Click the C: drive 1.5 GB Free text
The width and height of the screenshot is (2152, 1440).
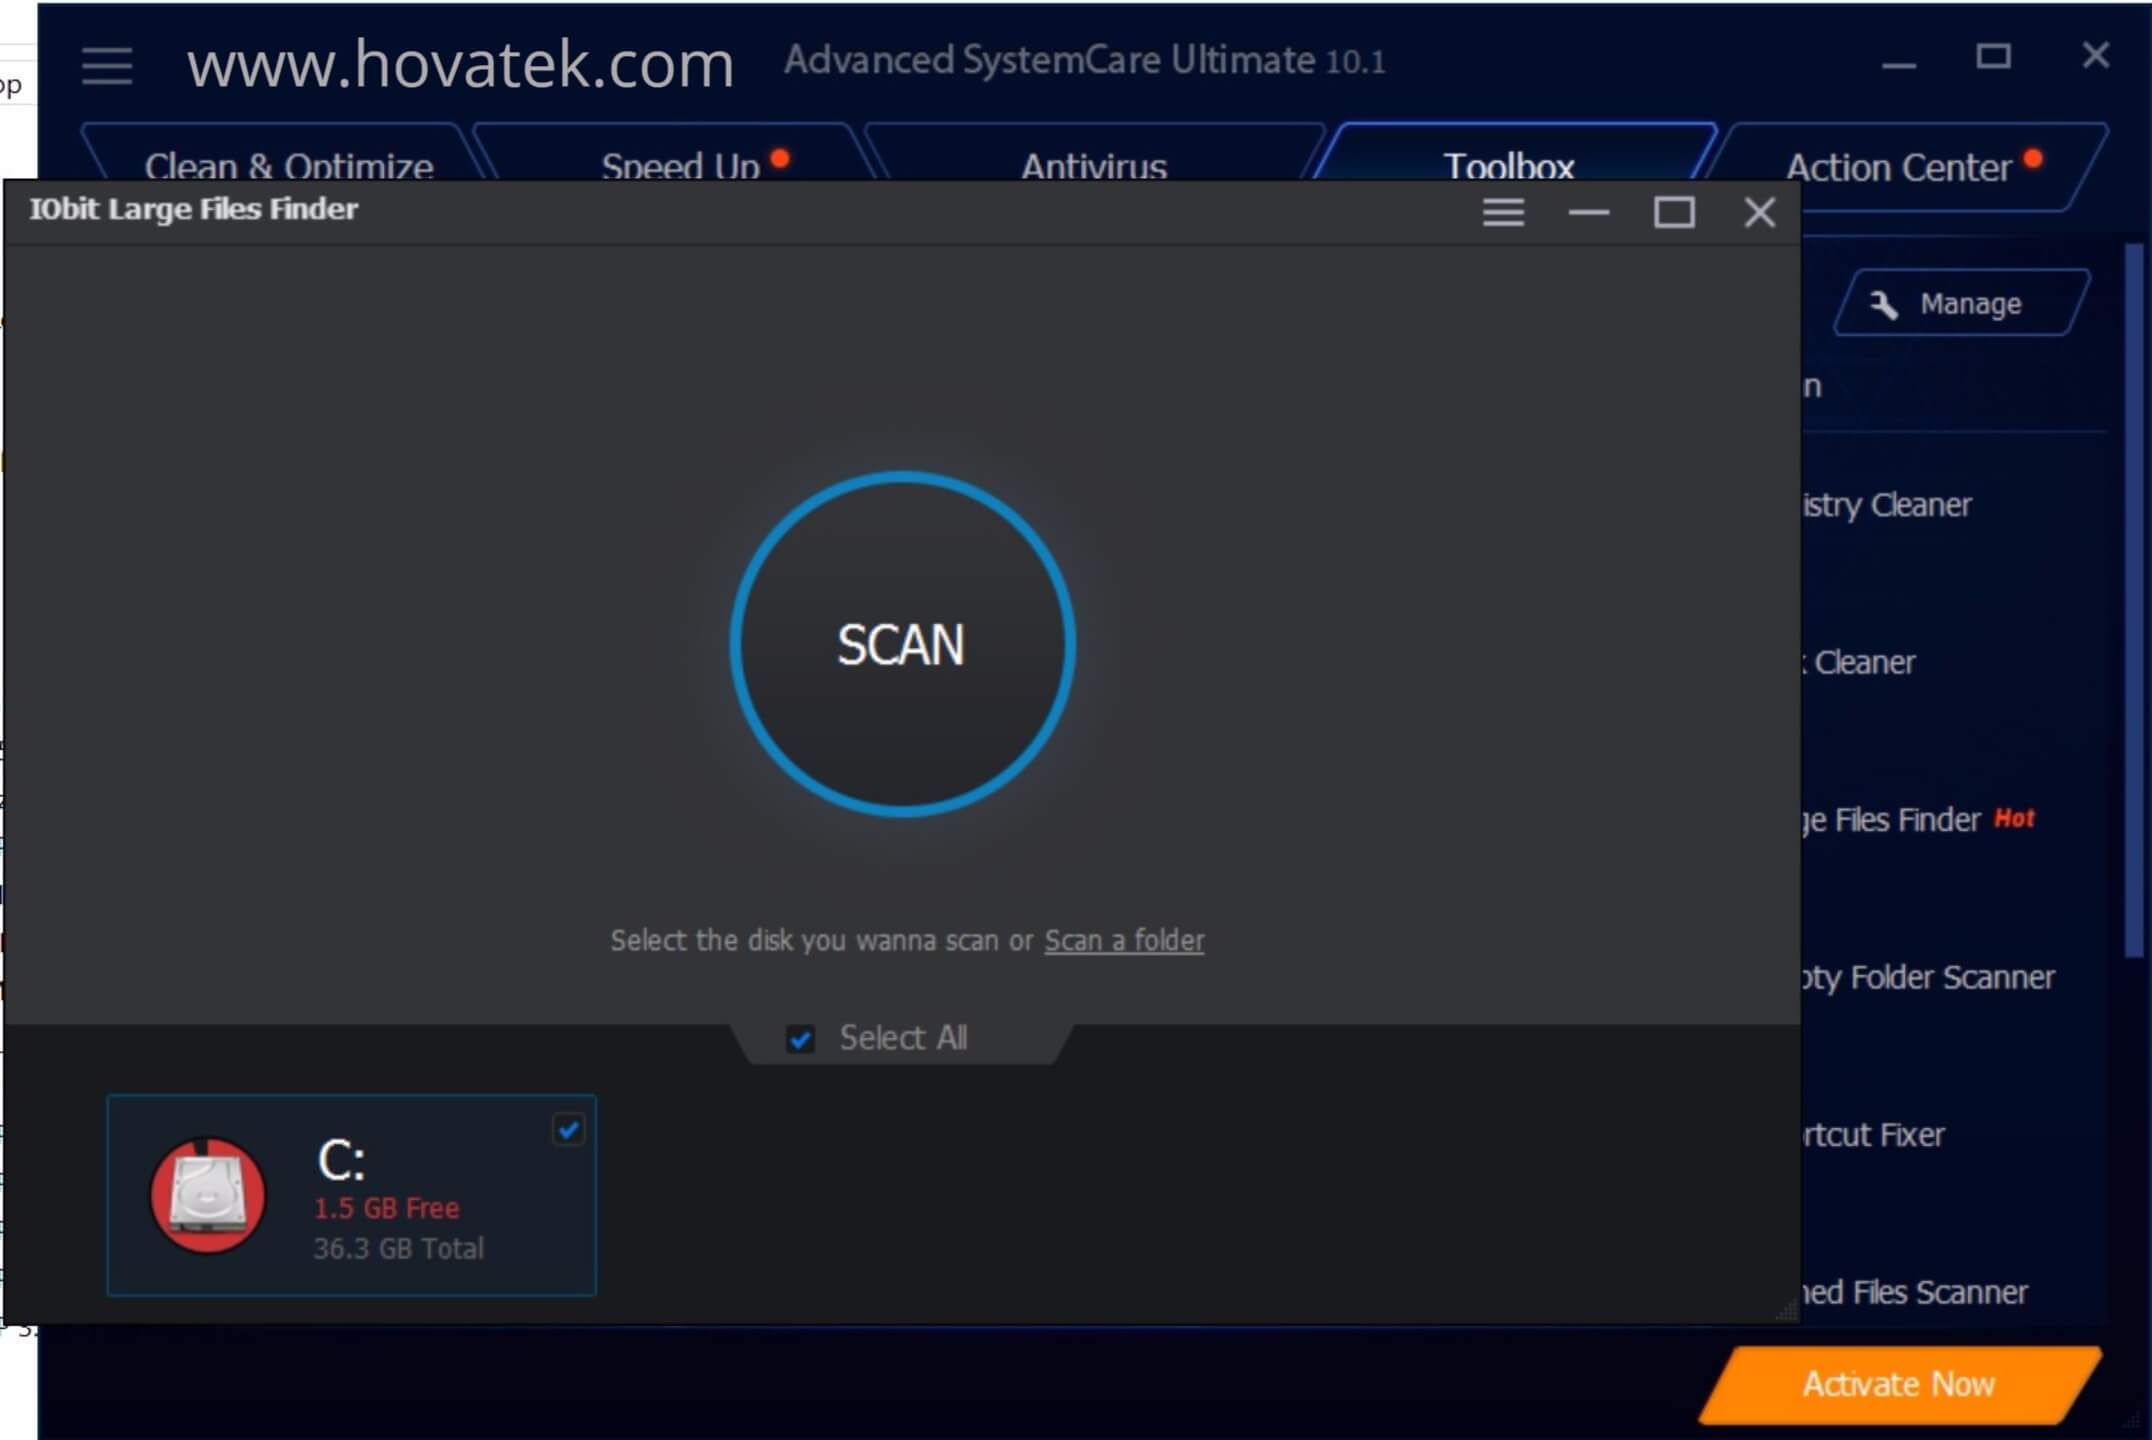386,1208
